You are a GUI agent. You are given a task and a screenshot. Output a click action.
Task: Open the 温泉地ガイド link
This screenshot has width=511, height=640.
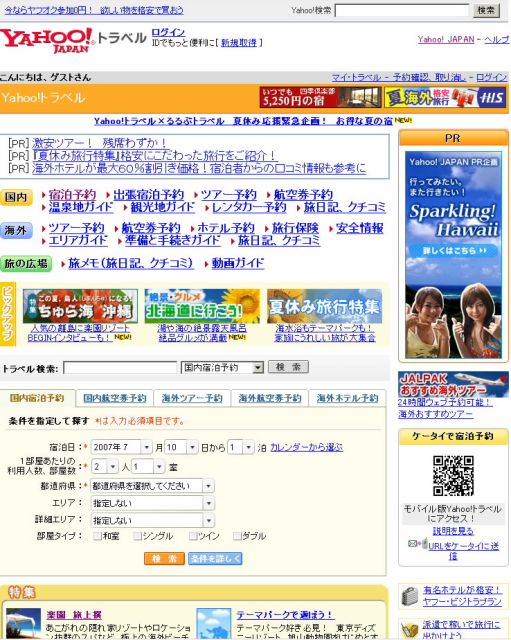click(x=81, y=207)
